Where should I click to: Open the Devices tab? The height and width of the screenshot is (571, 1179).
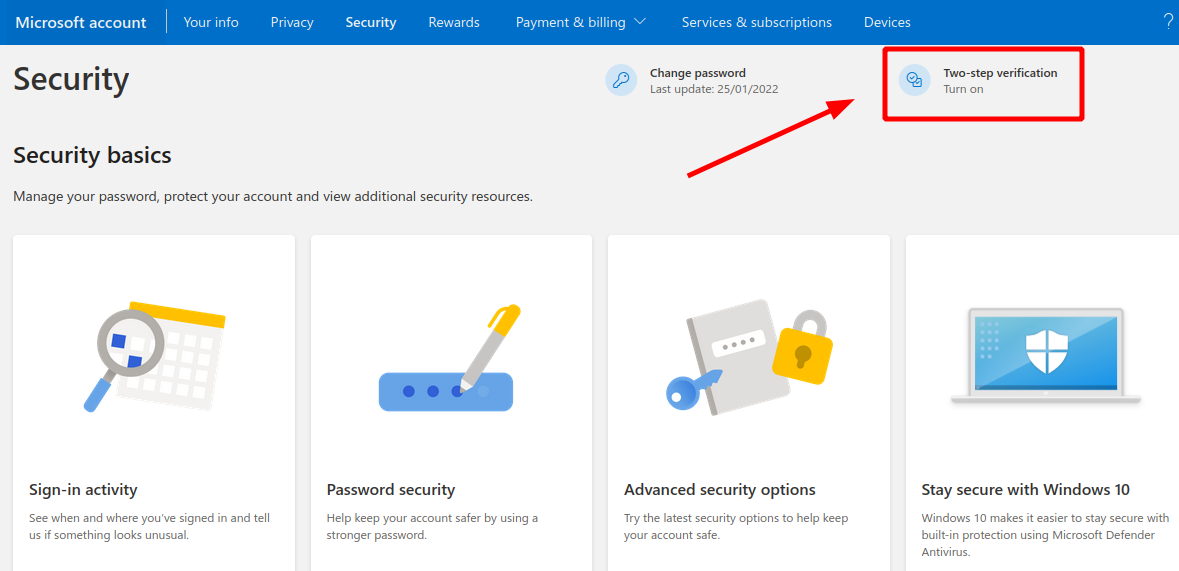click(887, 23)
